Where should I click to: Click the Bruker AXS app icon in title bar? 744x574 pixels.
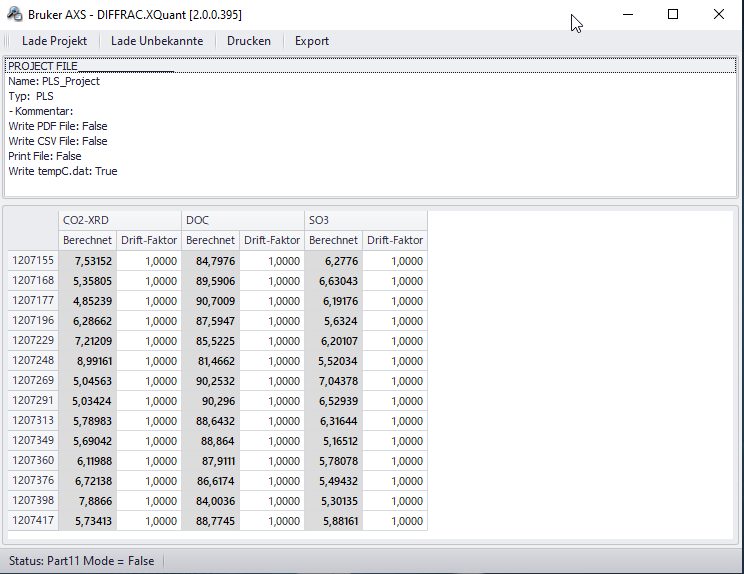click(x=14, y=14)
